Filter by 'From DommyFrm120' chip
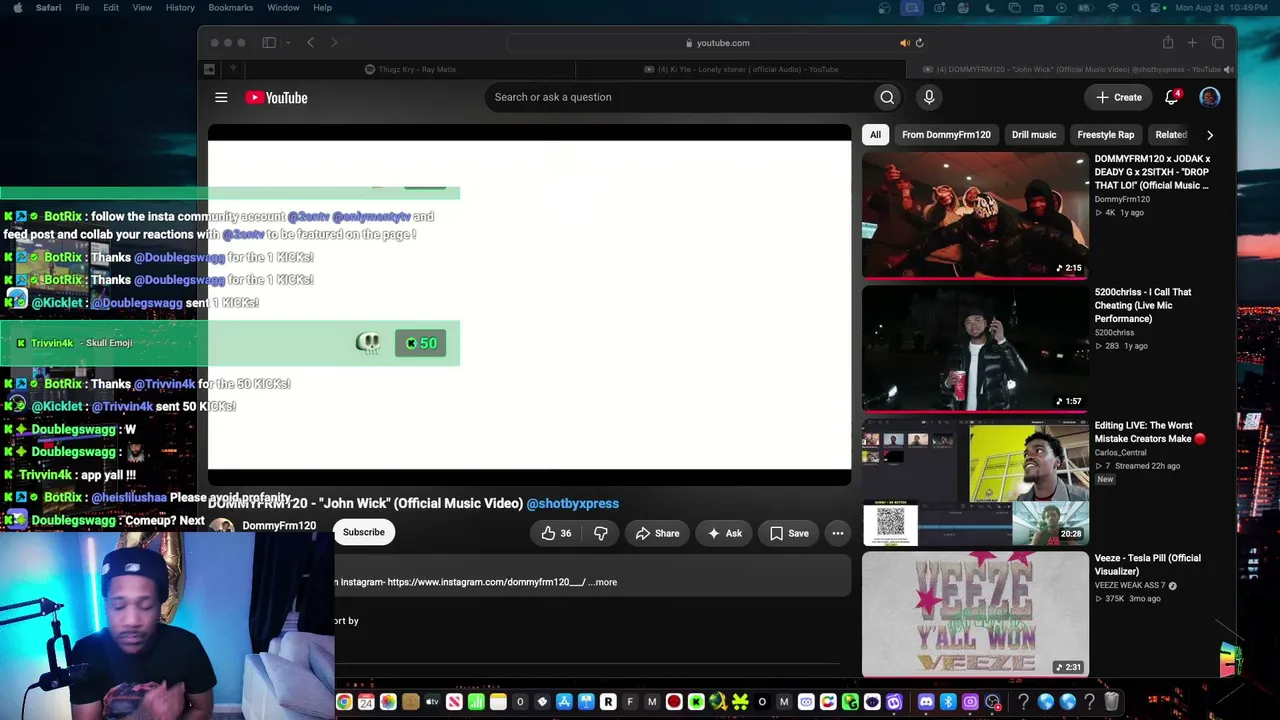 coord(946,135)
